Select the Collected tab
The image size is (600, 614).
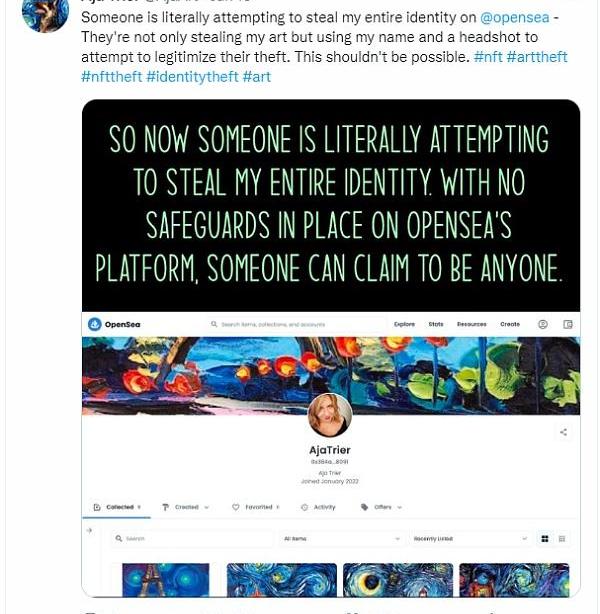117,507
